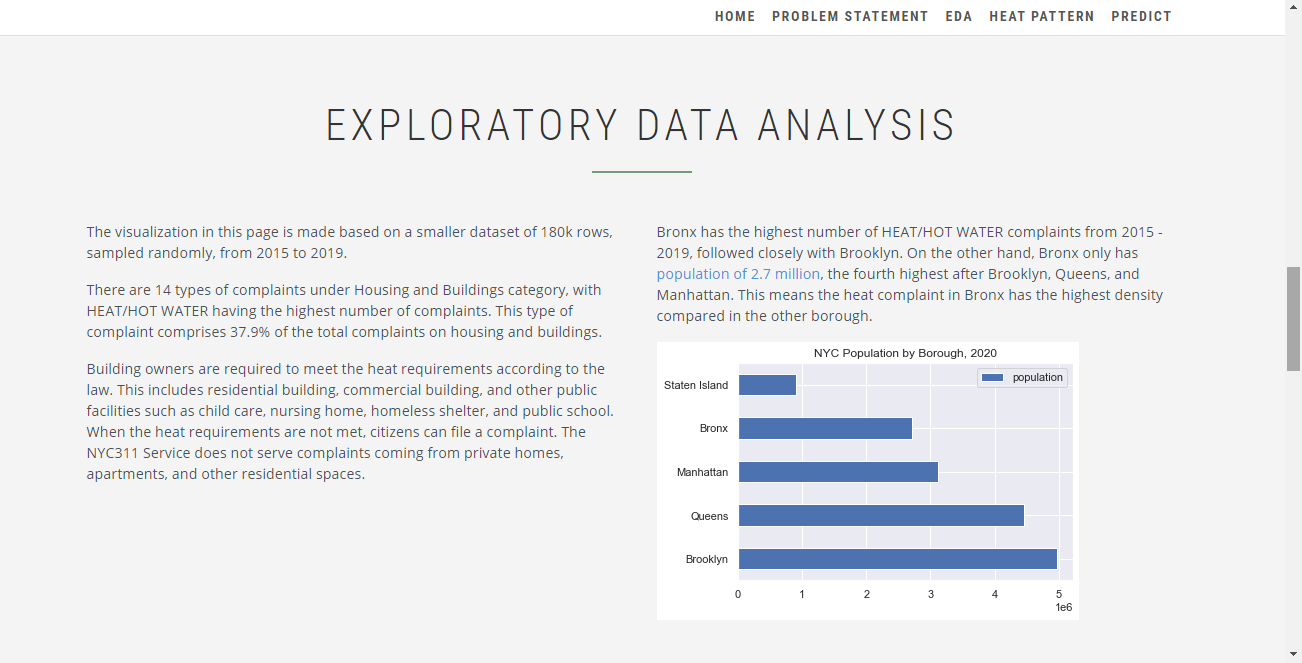Click PREDICT in the top menu

tap(1141, 16)
